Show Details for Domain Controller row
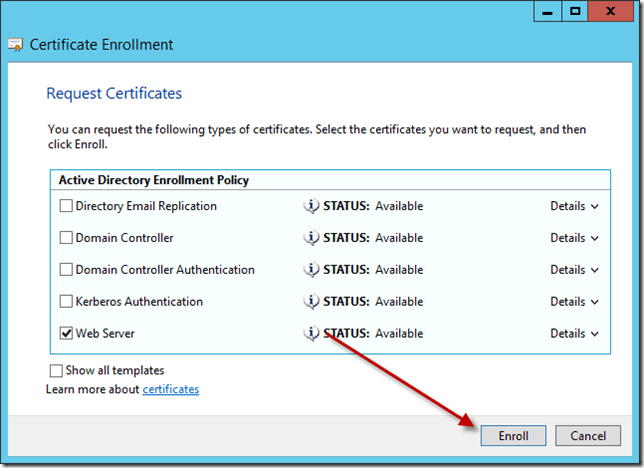 pyautogui.click(x=574, y=238)
